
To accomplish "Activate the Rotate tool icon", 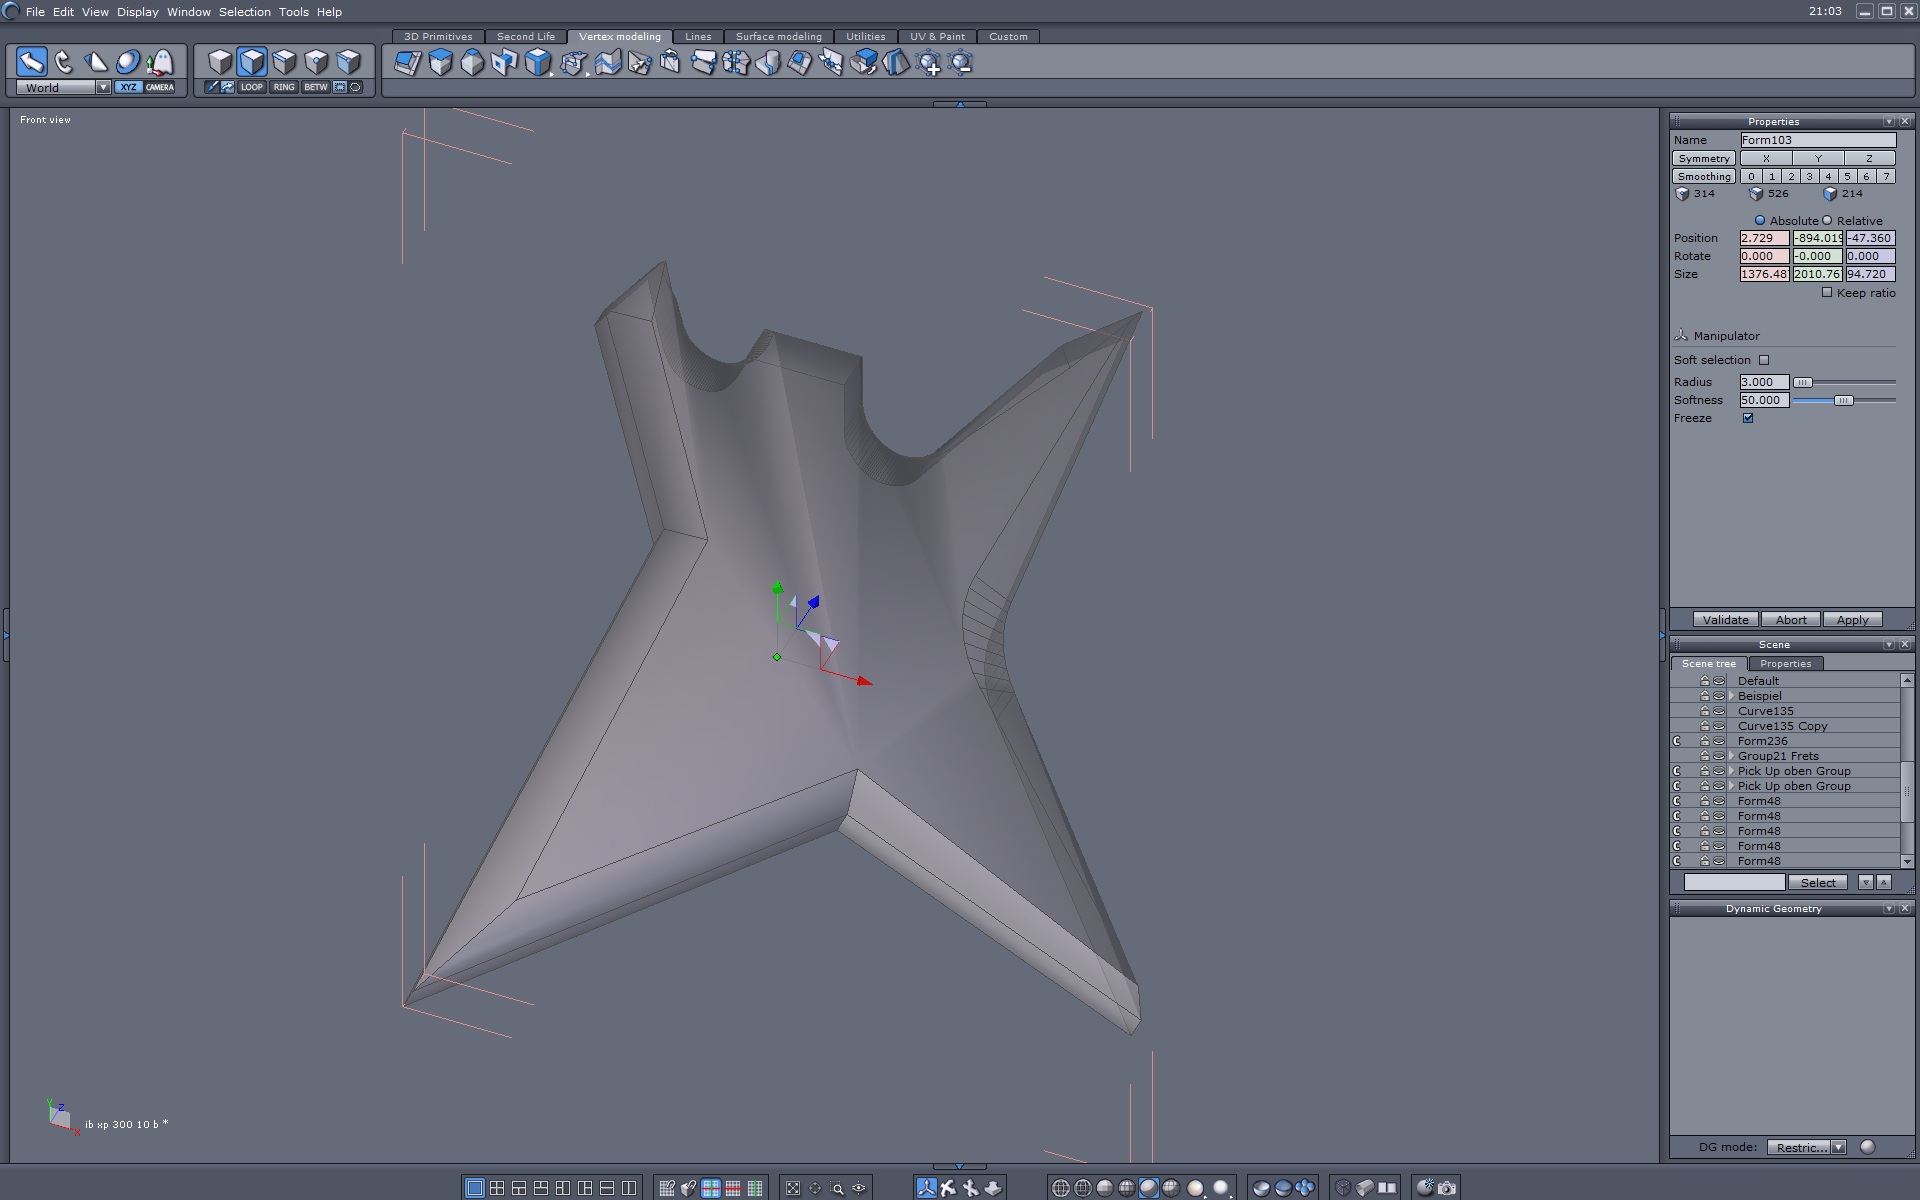I will [x=64, y=62].
